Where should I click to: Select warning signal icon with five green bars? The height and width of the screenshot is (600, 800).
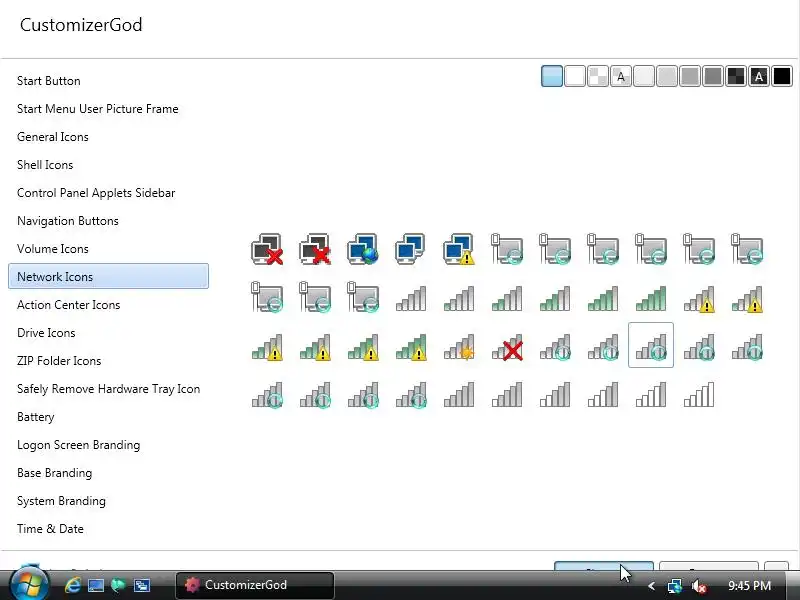click(411, 346)
